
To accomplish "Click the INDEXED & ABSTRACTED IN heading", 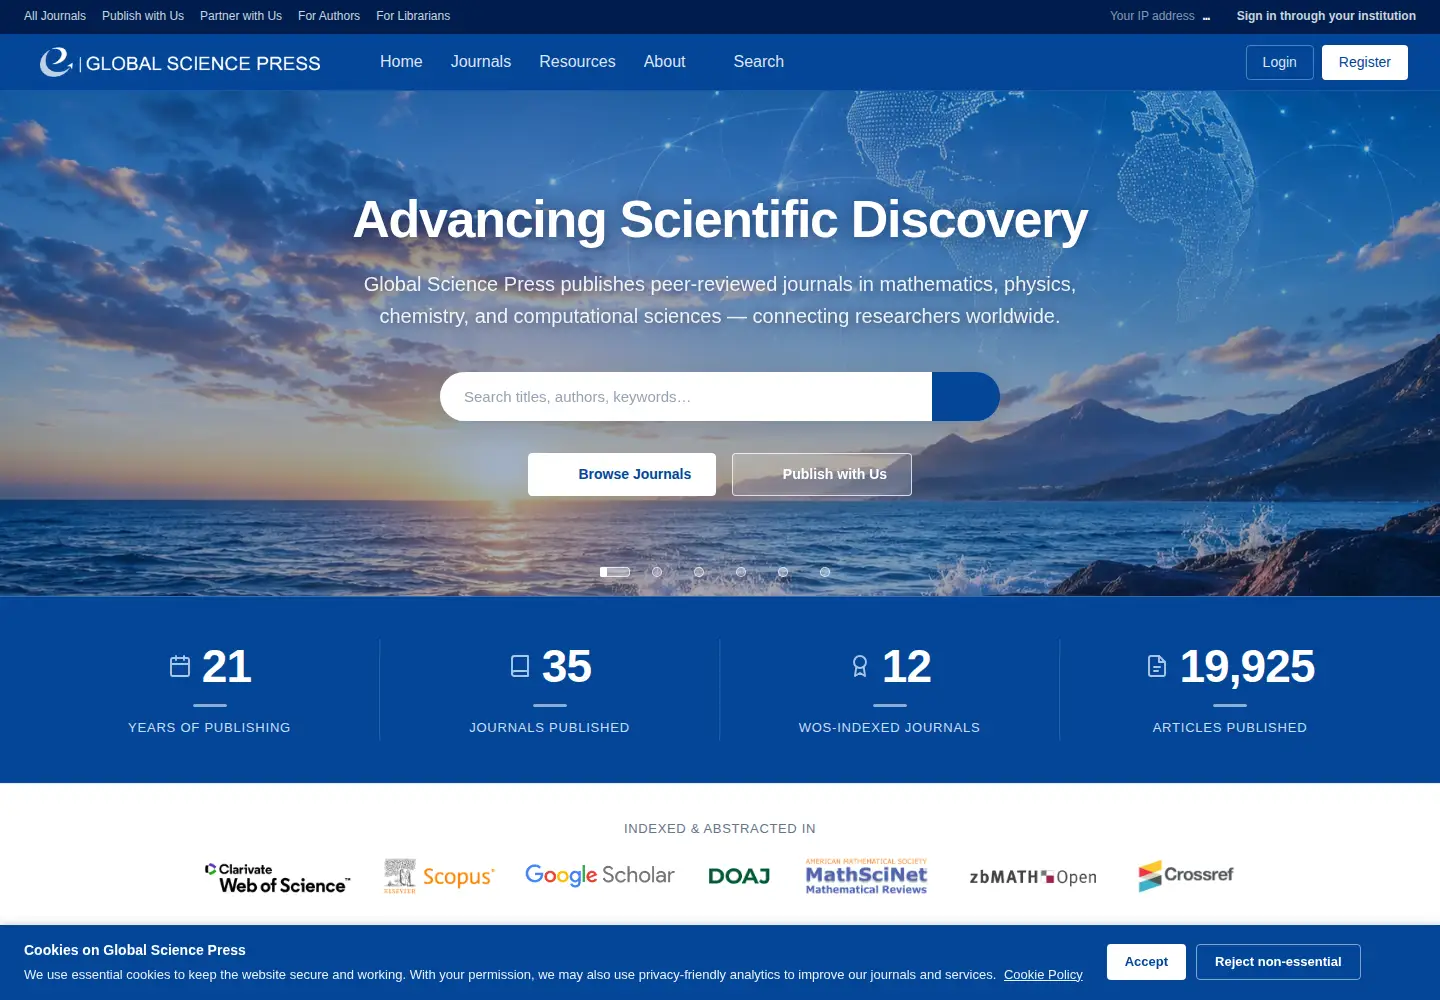I will coord(720,829).
